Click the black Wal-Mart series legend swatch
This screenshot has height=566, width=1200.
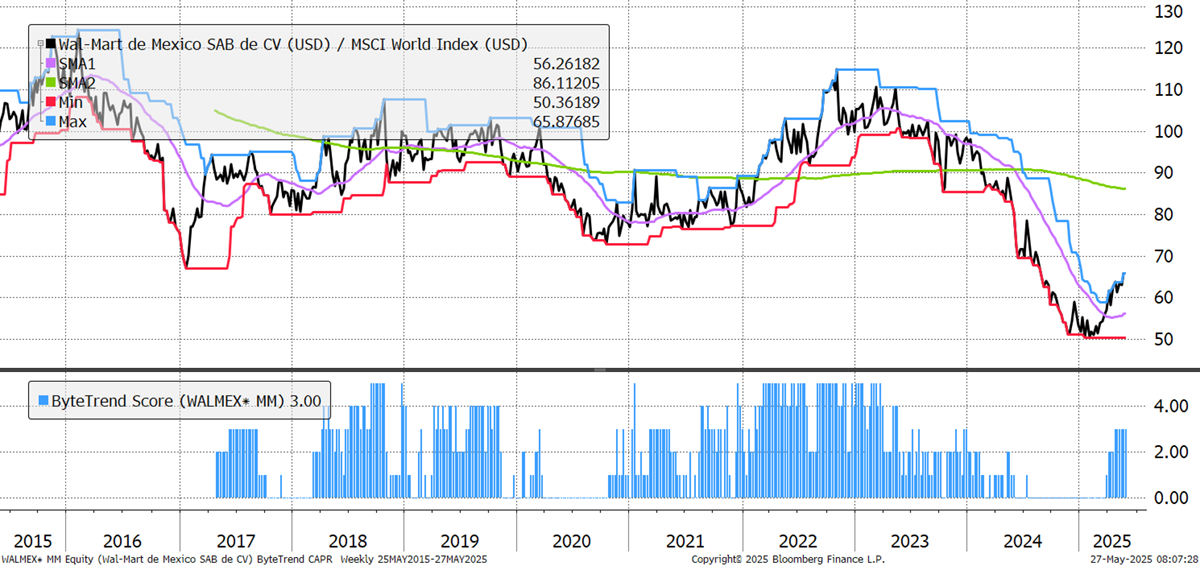click(x=51, y=44)
